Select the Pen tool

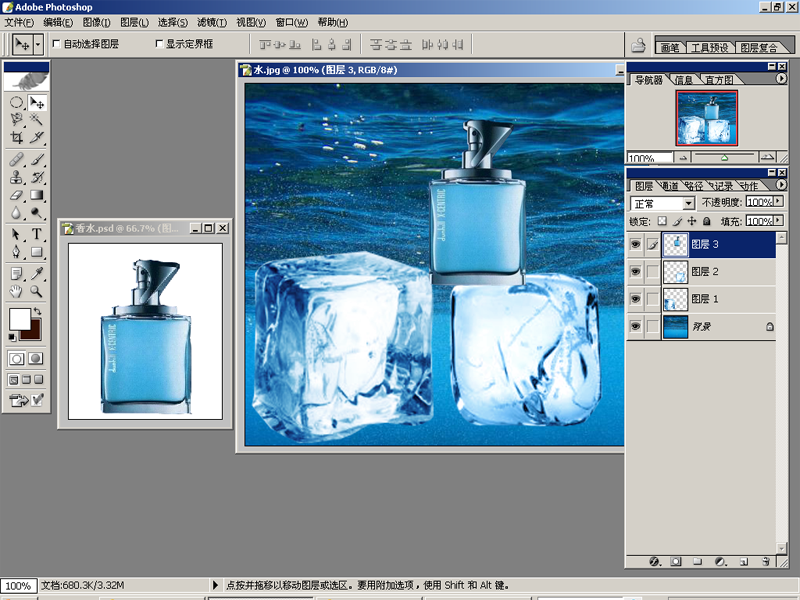[16, 252]
